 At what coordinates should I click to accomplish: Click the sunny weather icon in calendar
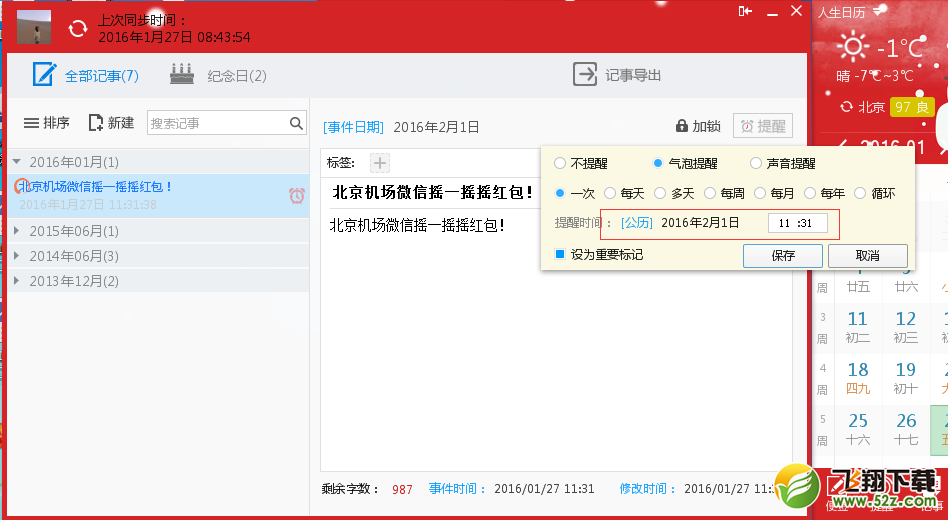[x=853, y=47]
